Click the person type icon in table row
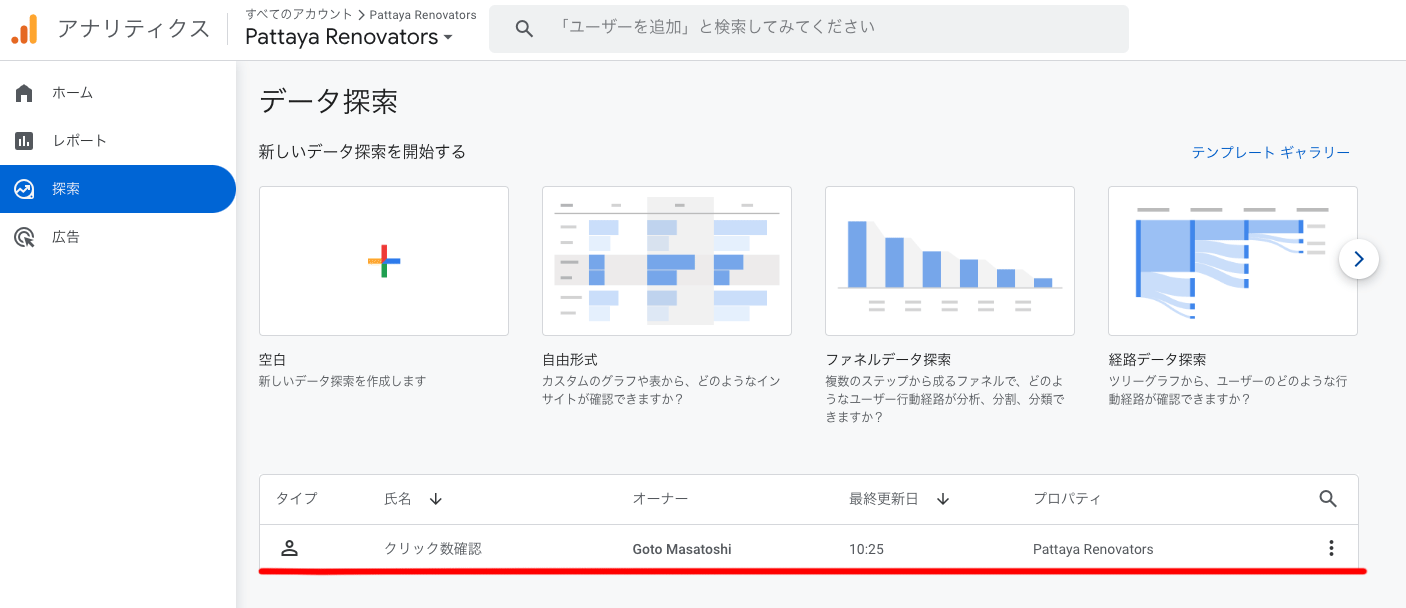 (x=289, y=548)
